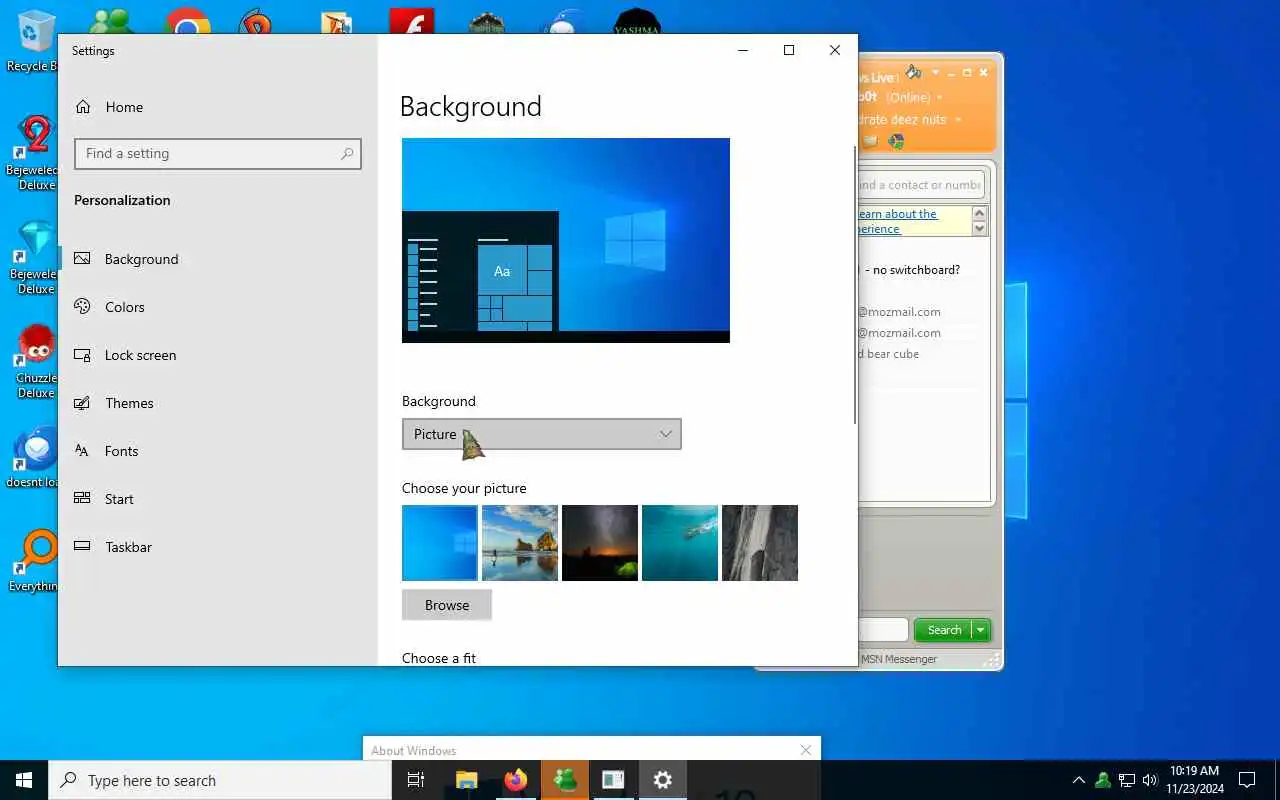The height and width of the screenshot is (800, 1280).
Task: Click the banner scroll-up arrow in Messenger
Action: [980, 213]
